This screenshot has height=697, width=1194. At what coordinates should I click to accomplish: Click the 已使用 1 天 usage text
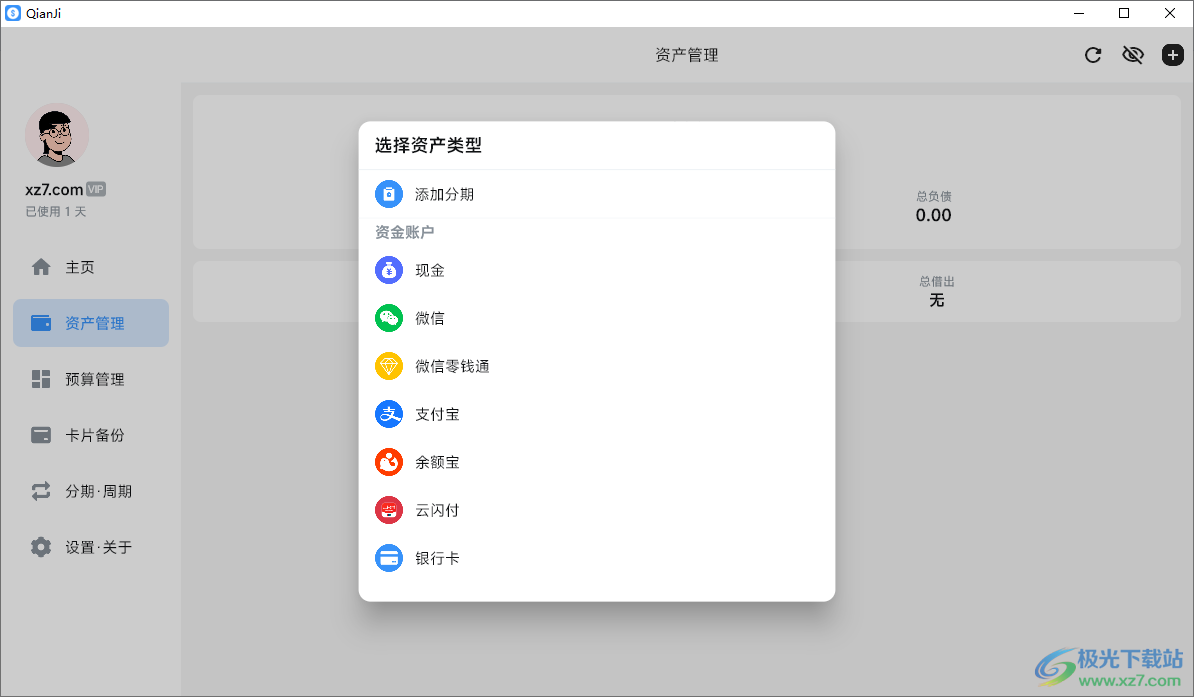(x=56, y=212)
